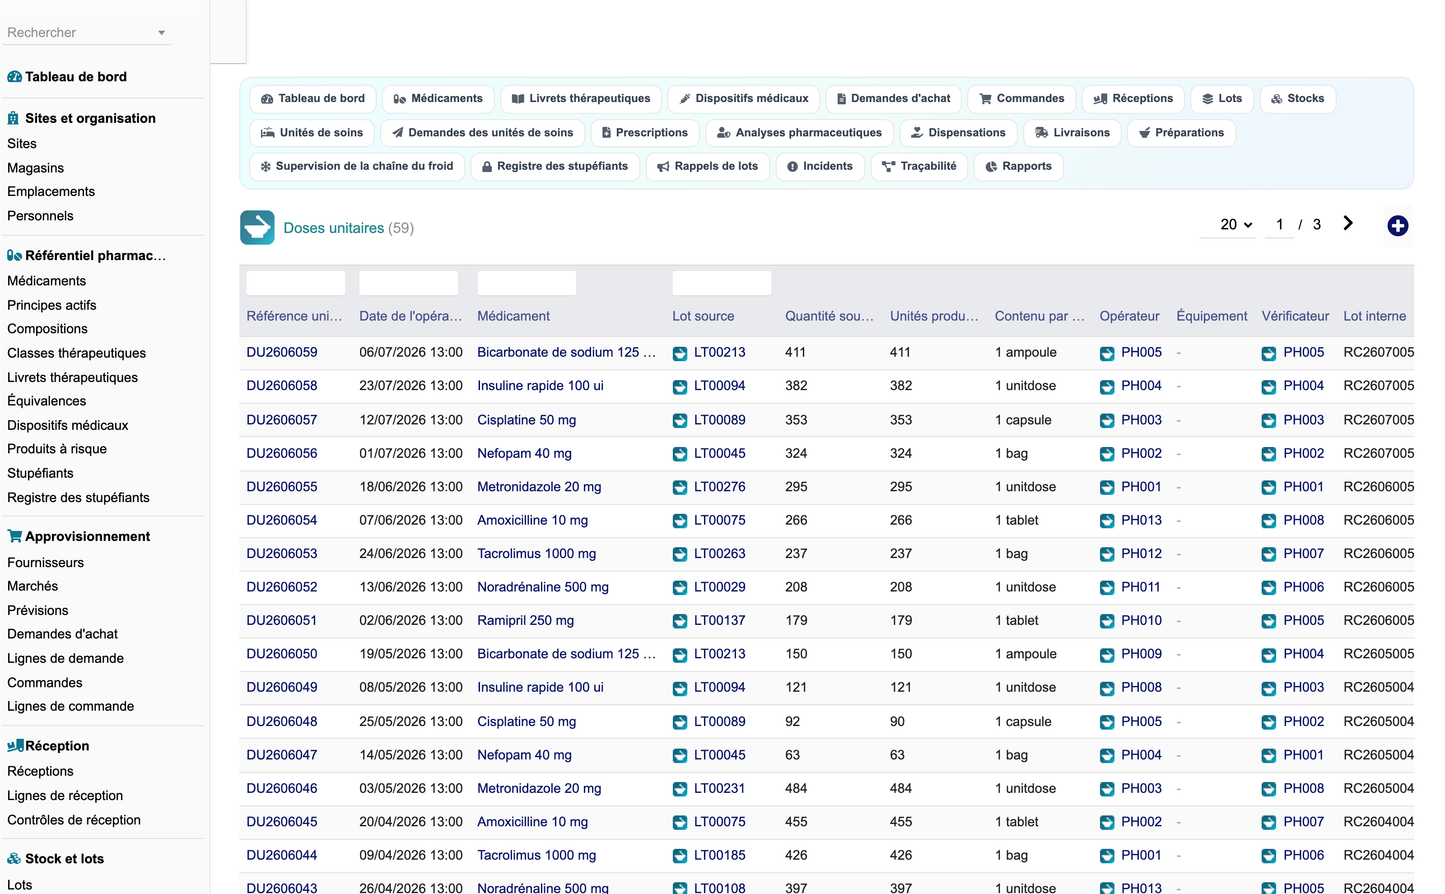Open the Livrets thérapeutiques tab
This screenshot has width=1445, height=894.
pos(580,98)
